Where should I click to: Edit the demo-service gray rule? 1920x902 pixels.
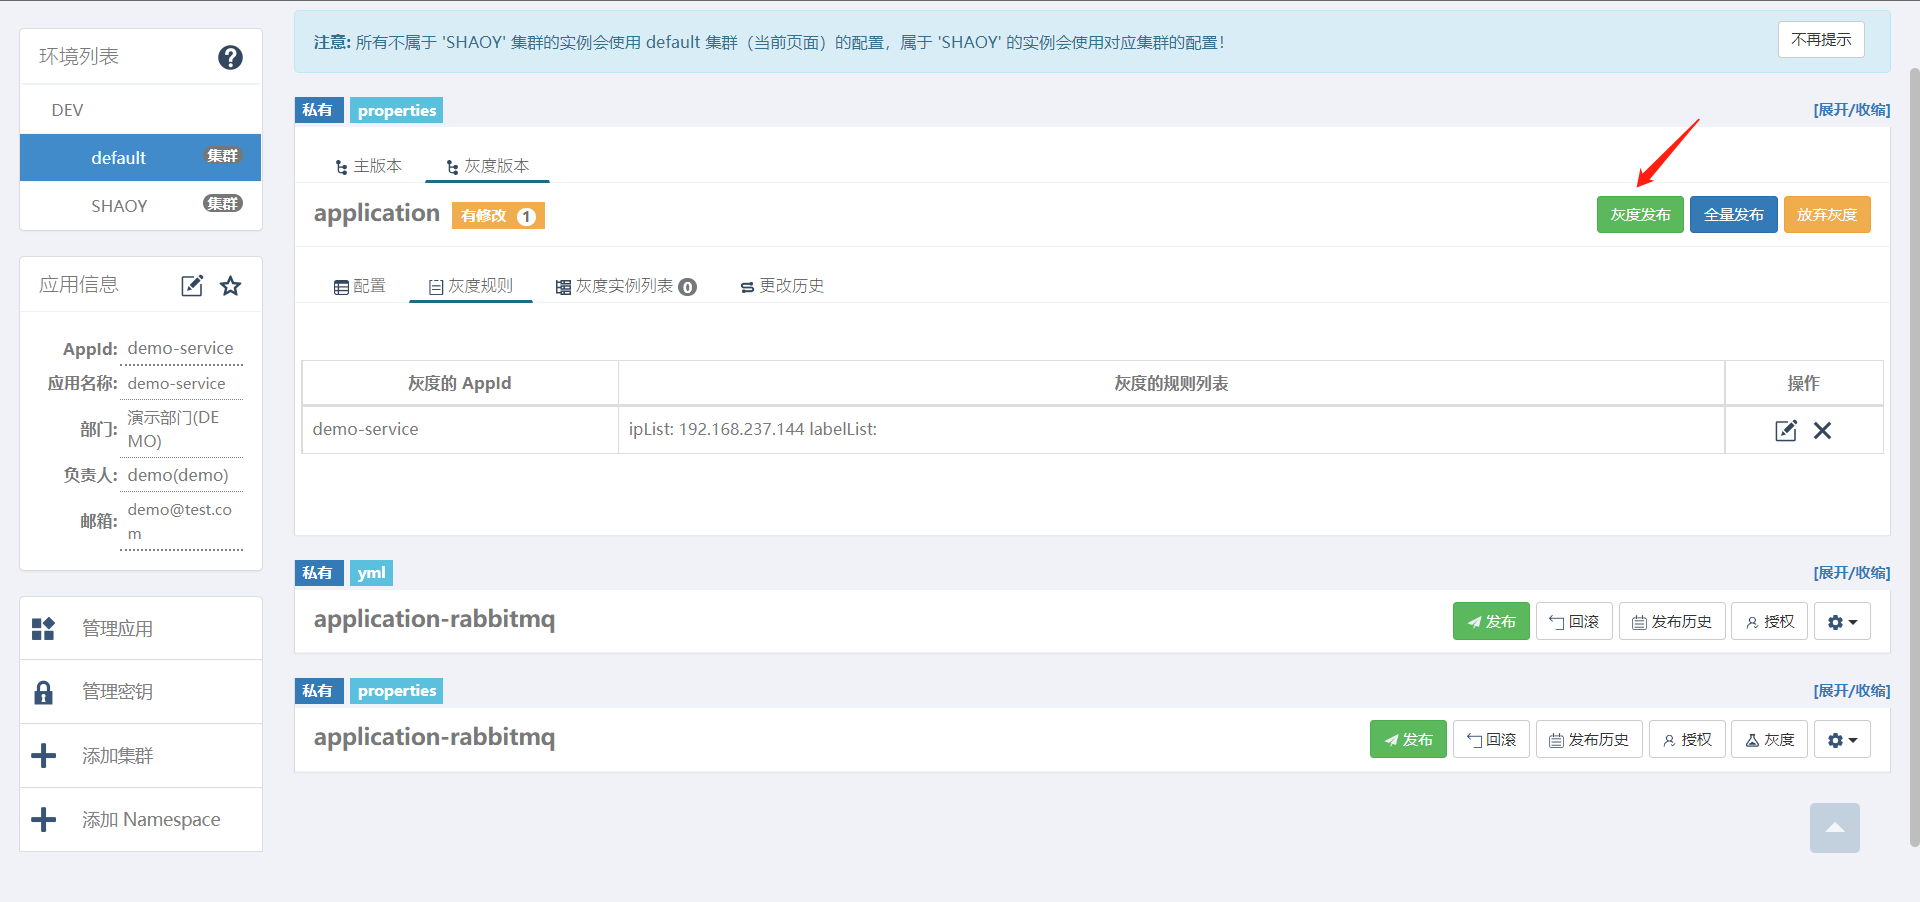(1785, 431)
